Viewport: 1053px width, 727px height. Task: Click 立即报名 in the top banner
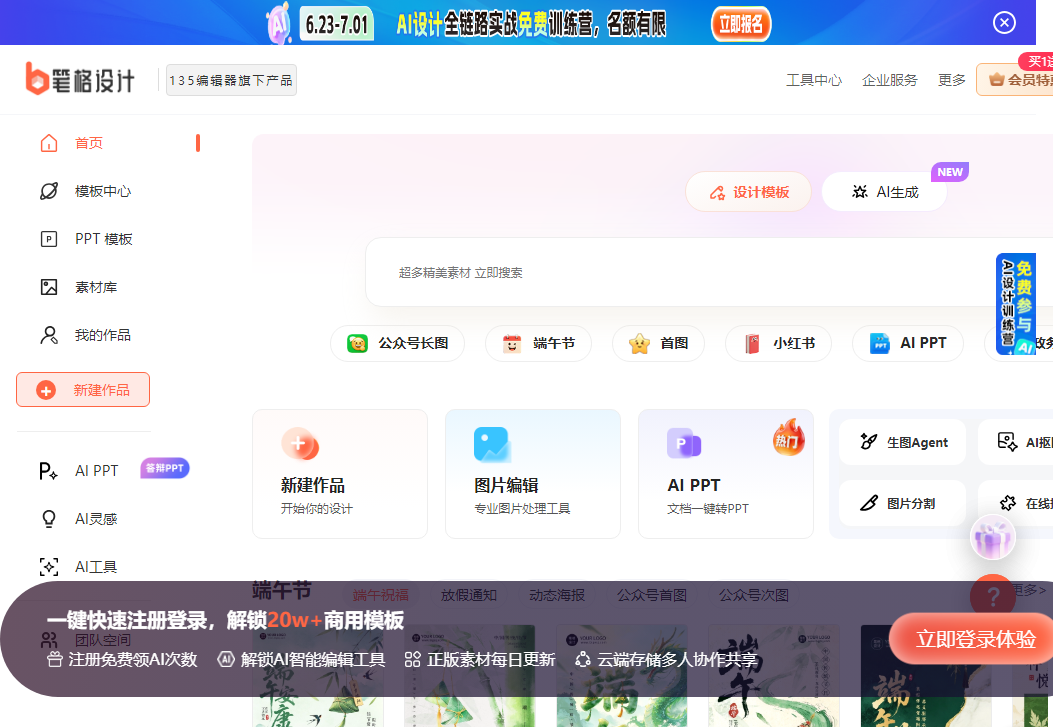click(741, 24)
